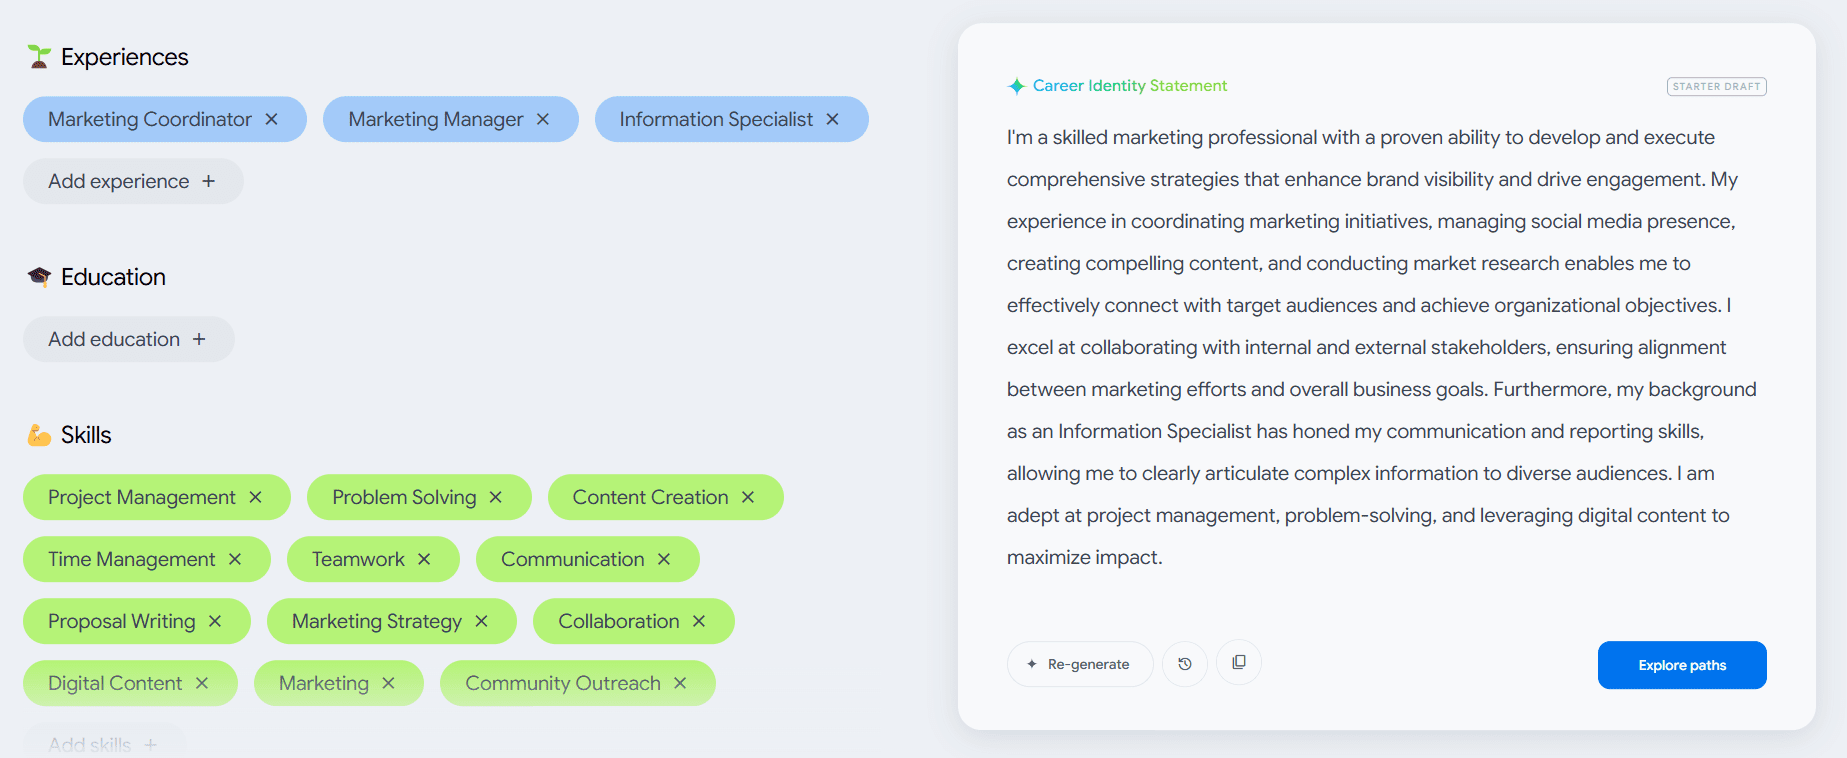The width and height of the screenshot is (1847, 758).
Task: Copy the statement using the copy icon
Action: click(1239, 662)
